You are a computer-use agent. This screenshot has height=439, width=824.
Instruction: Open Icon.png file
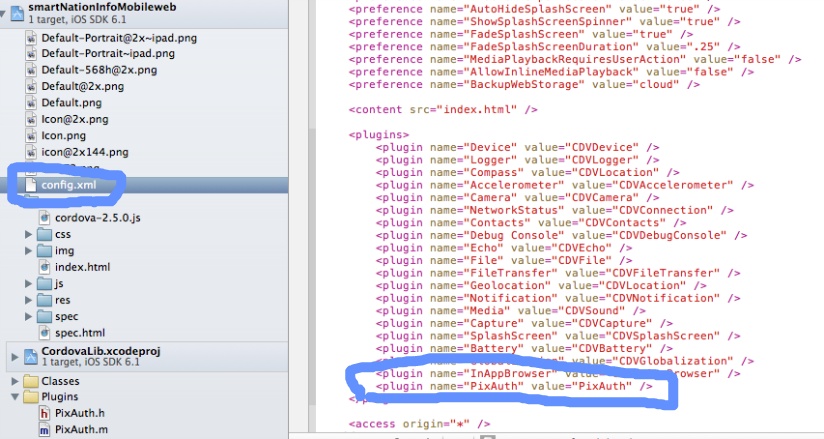pyautogui.click(x=64, y=136)
